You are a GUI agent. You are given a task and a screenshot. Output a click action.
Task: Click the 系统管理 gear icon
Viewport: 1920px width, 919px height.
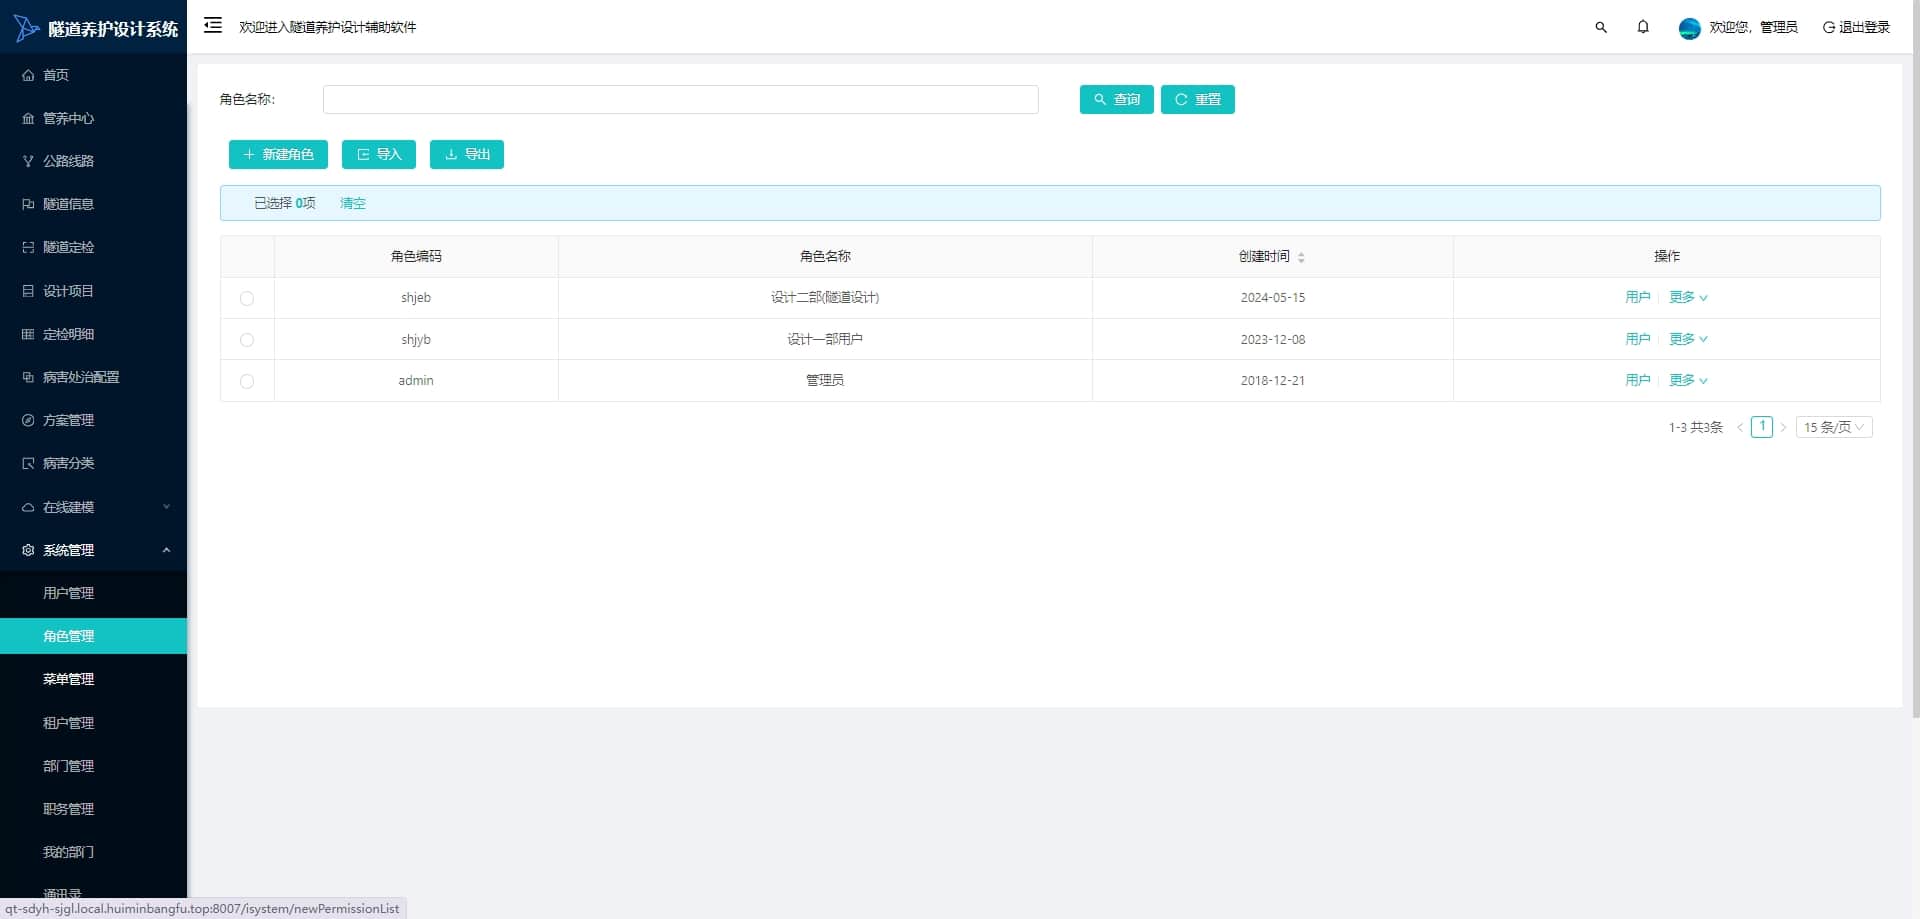(x=28, y=550)
